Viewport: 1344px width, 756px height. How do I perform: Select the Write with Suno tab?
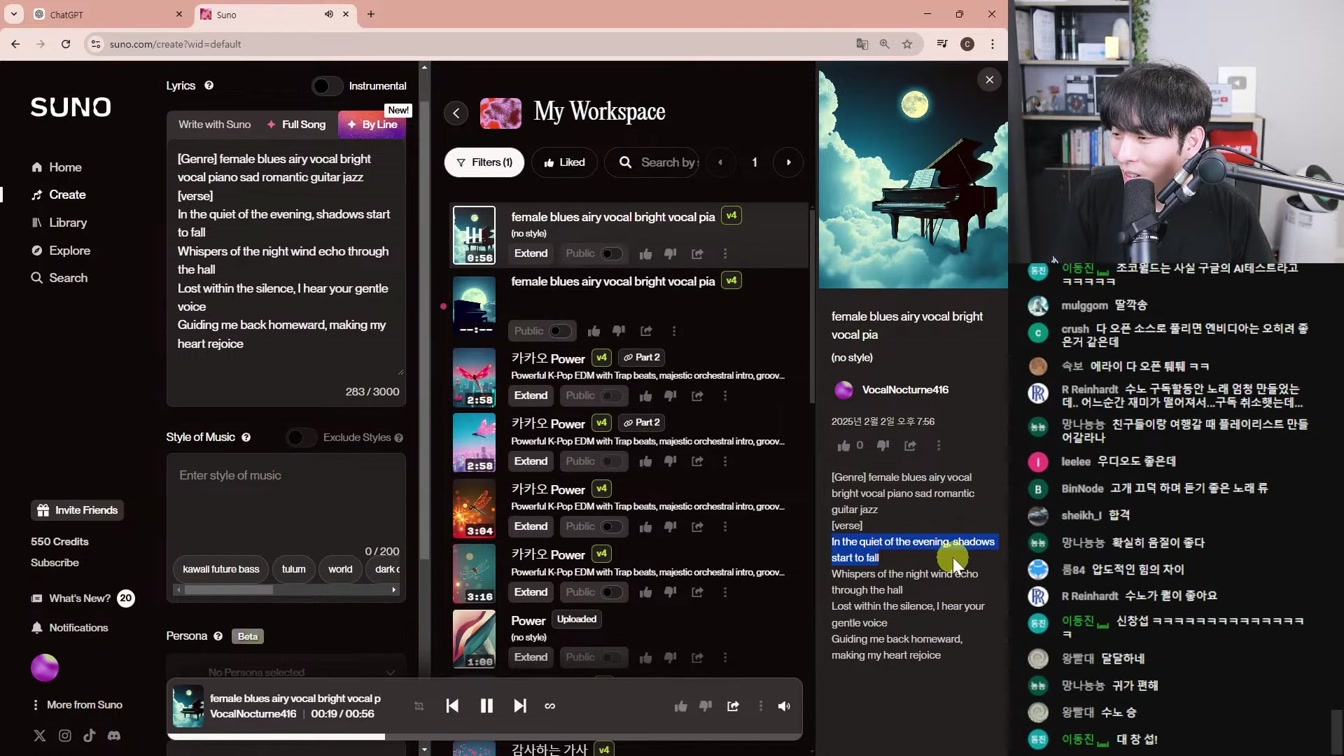coord(214,125)
